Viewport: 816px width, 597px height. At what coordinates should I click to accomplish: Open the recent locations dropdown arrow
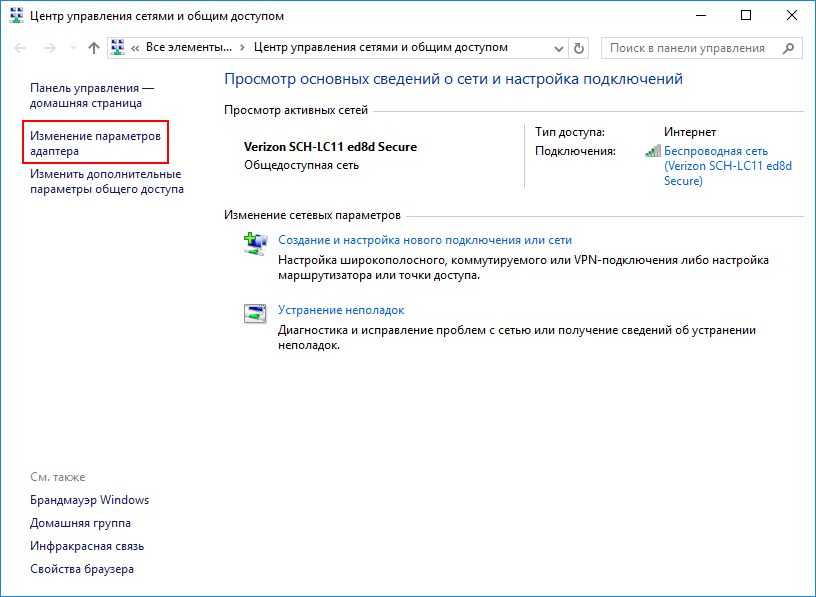72,48
